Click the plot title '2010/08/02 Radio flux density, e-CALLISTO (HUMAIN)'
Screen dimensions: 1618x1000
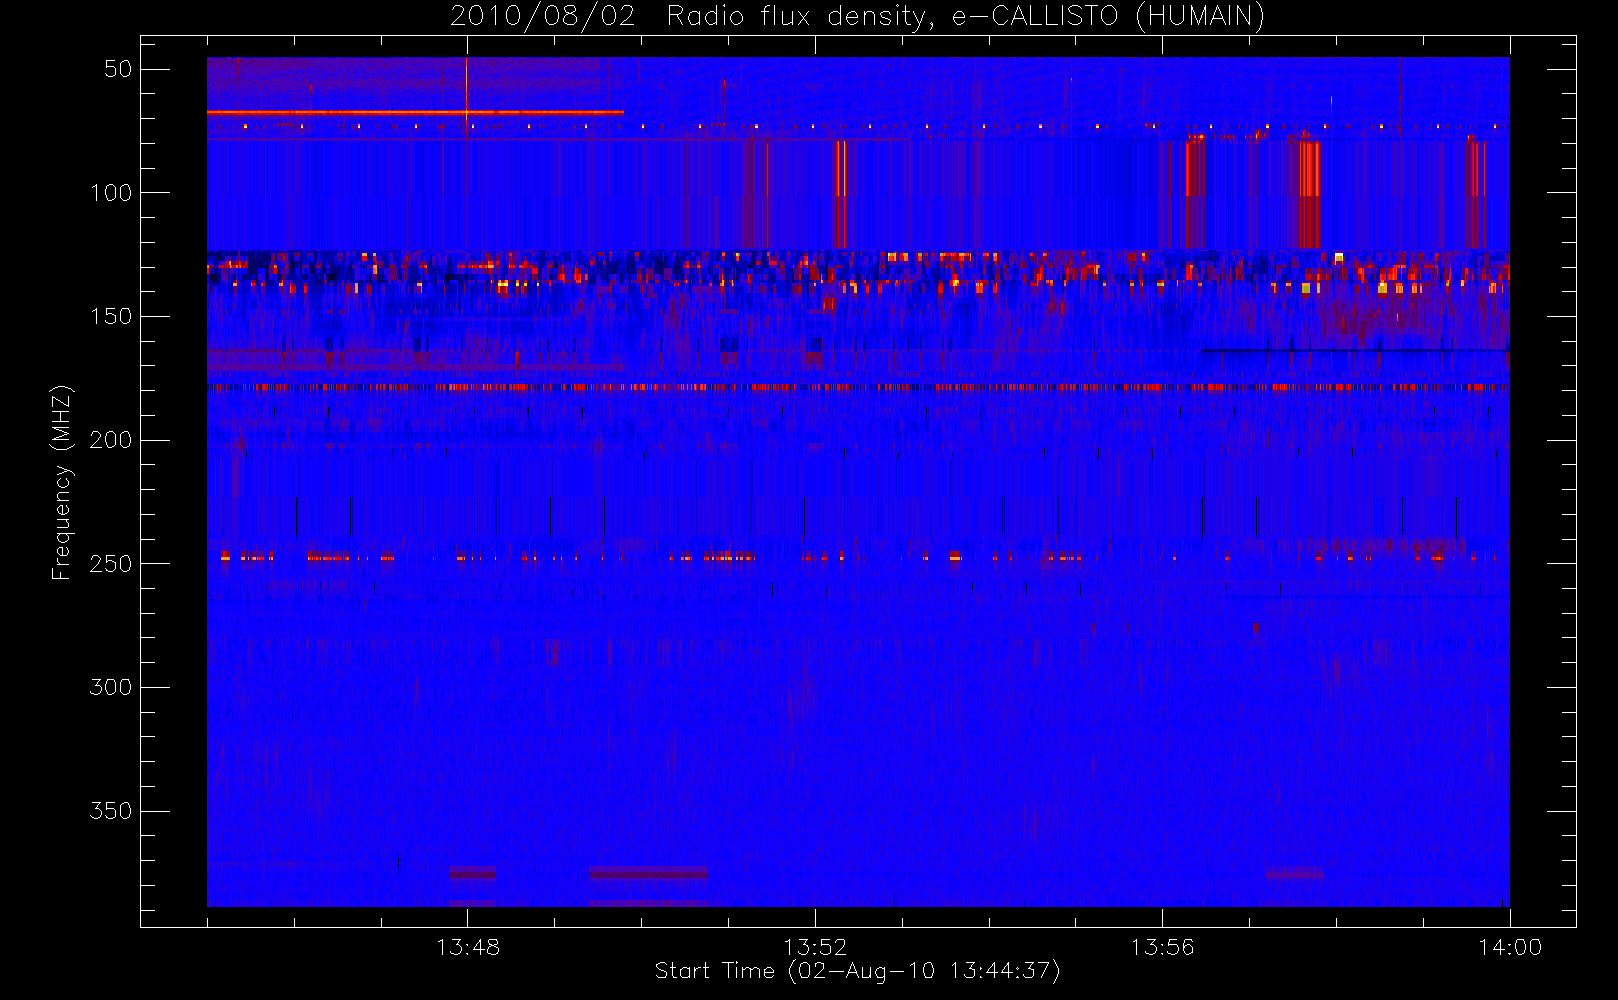click(857, 16)
